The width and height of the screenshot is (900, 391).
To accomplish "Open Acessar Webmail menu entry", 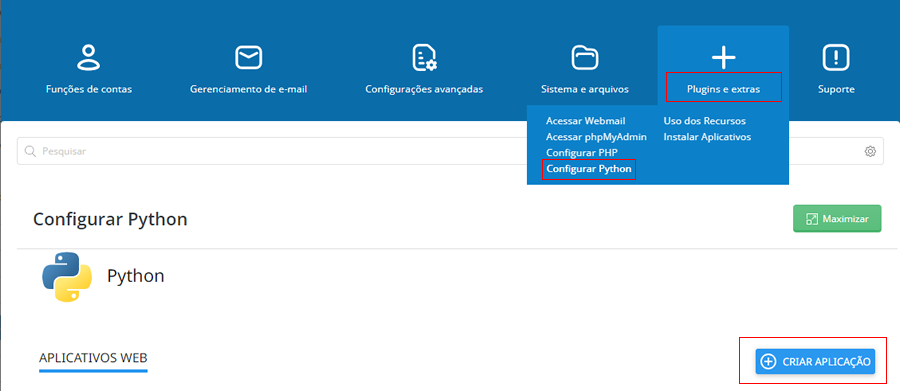I will tap(585, 121).
